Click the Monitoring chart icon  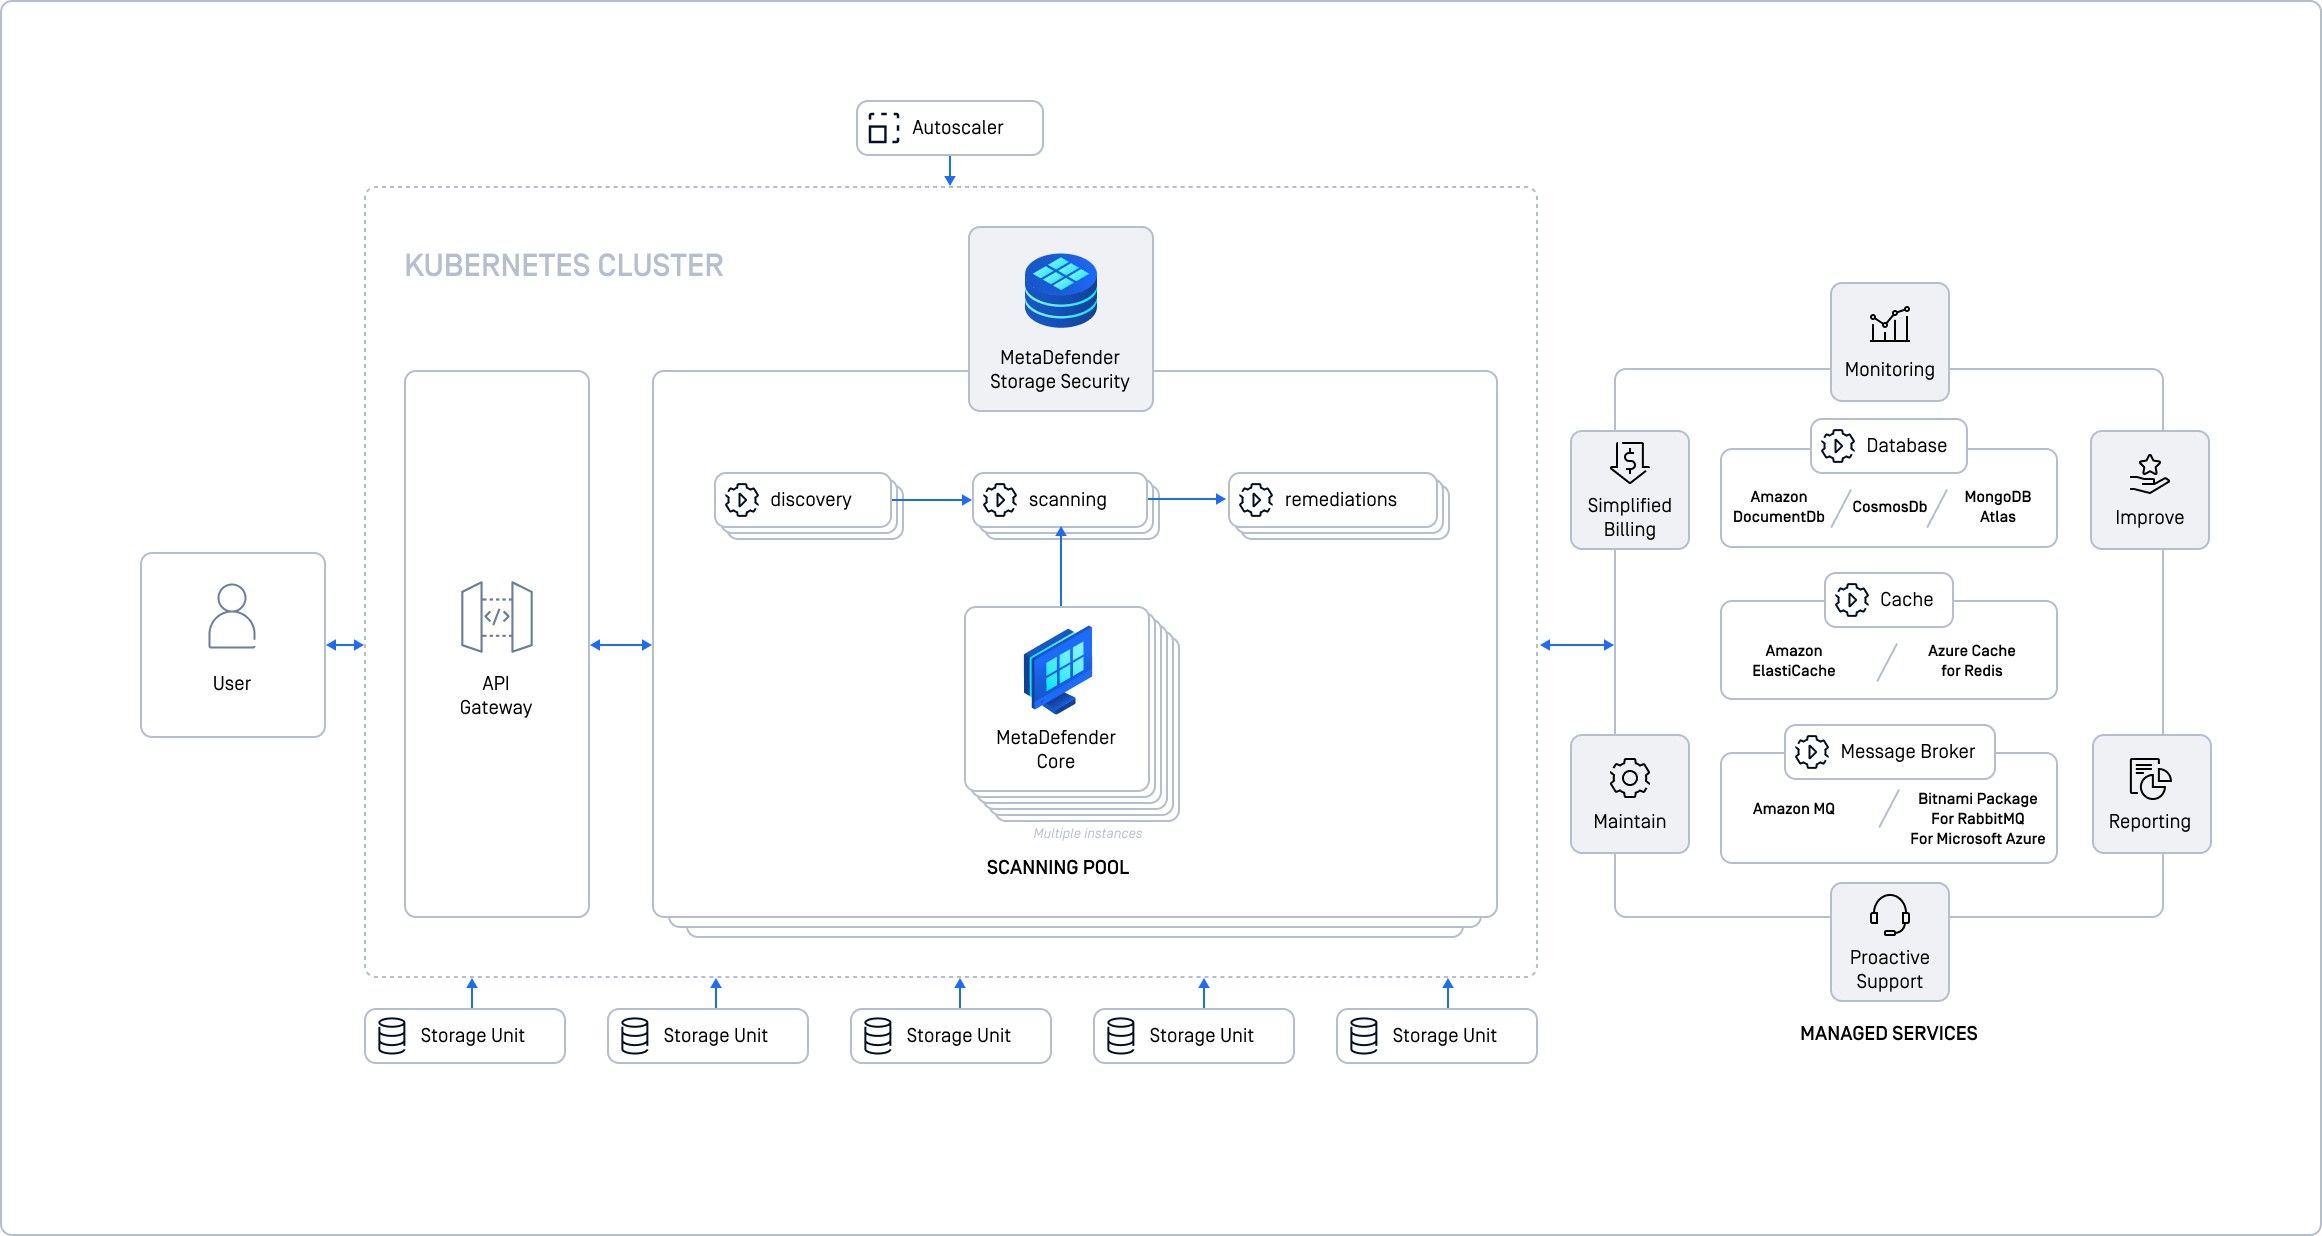click(x=1890, y=325)
